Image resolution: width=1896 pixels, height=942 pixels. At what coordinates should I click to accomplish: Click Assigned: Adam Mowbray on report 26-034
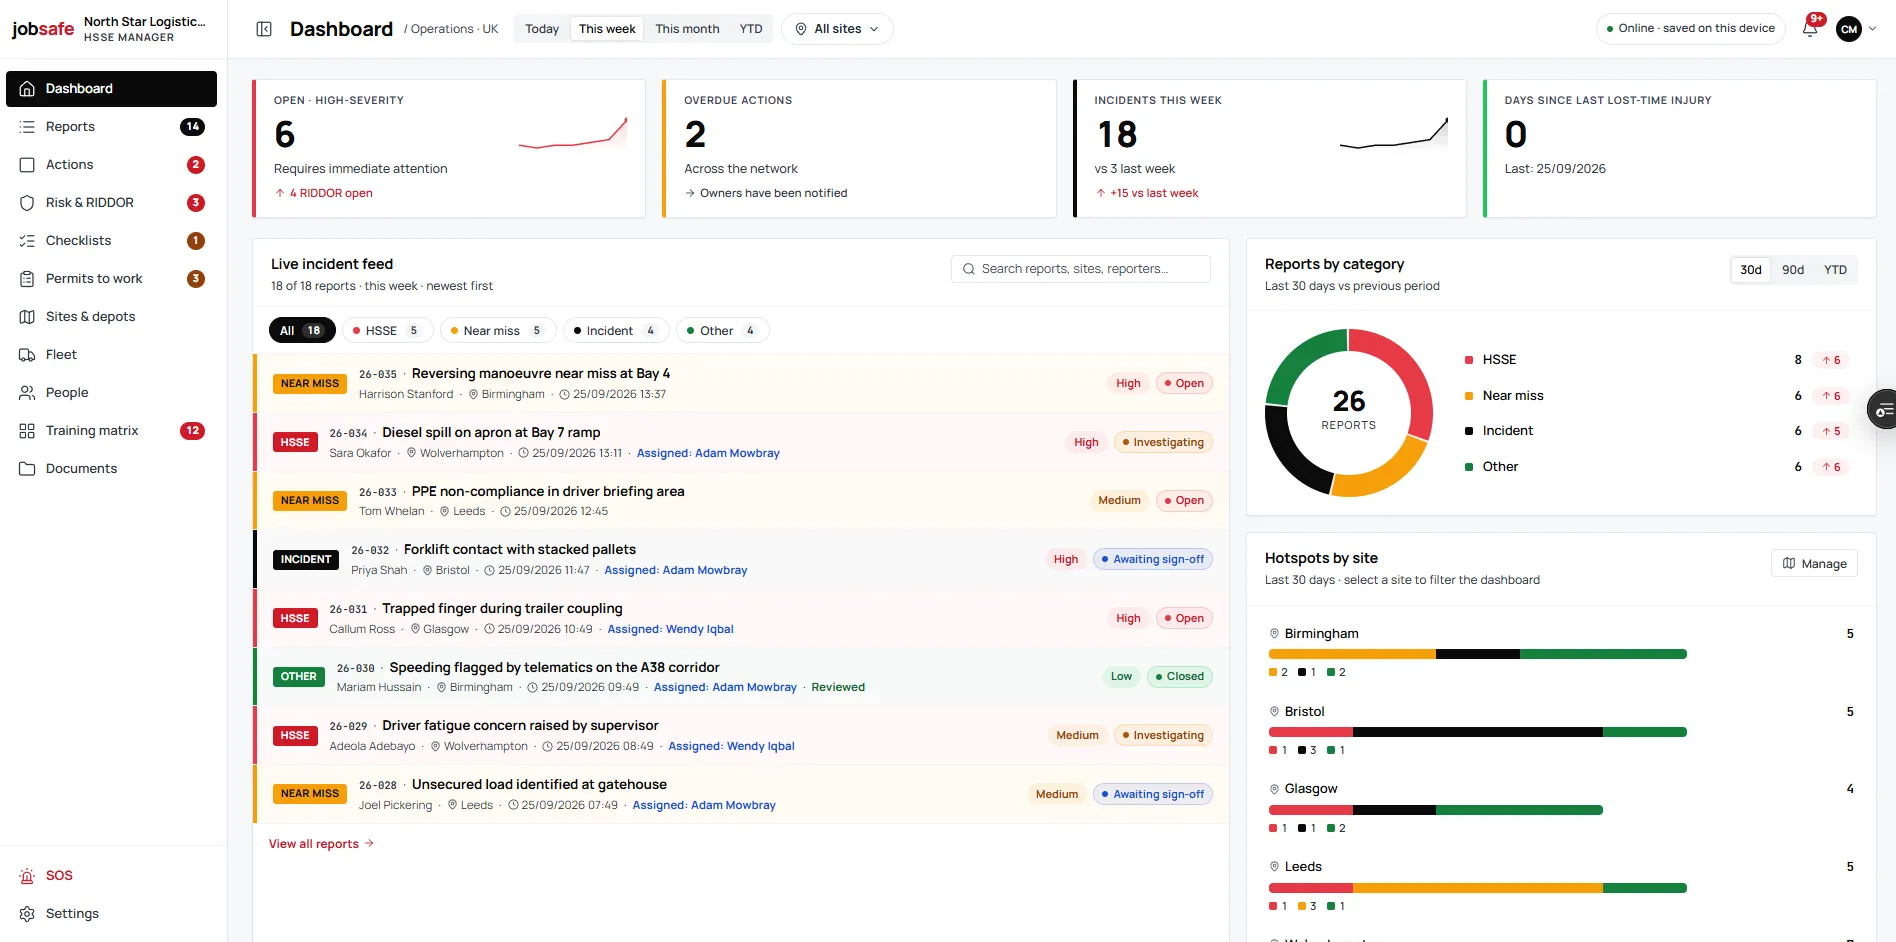point(708,453)
